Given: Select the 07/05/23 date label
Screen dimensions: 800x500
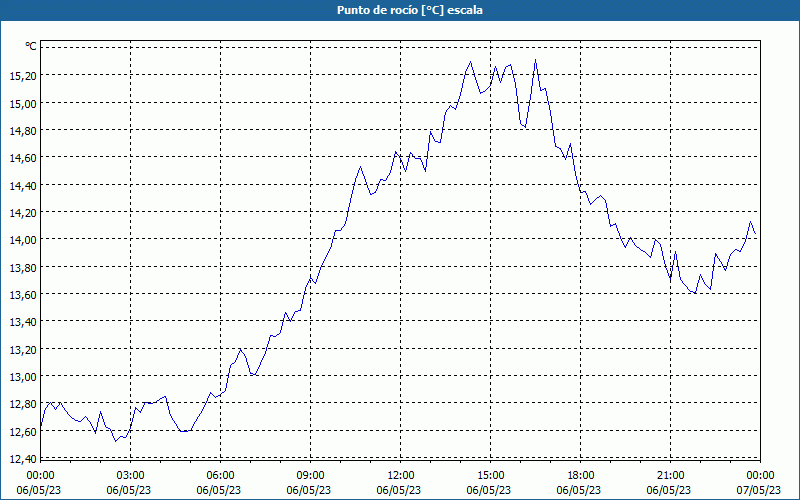Looking at the screenshot, I should [759, 490].
